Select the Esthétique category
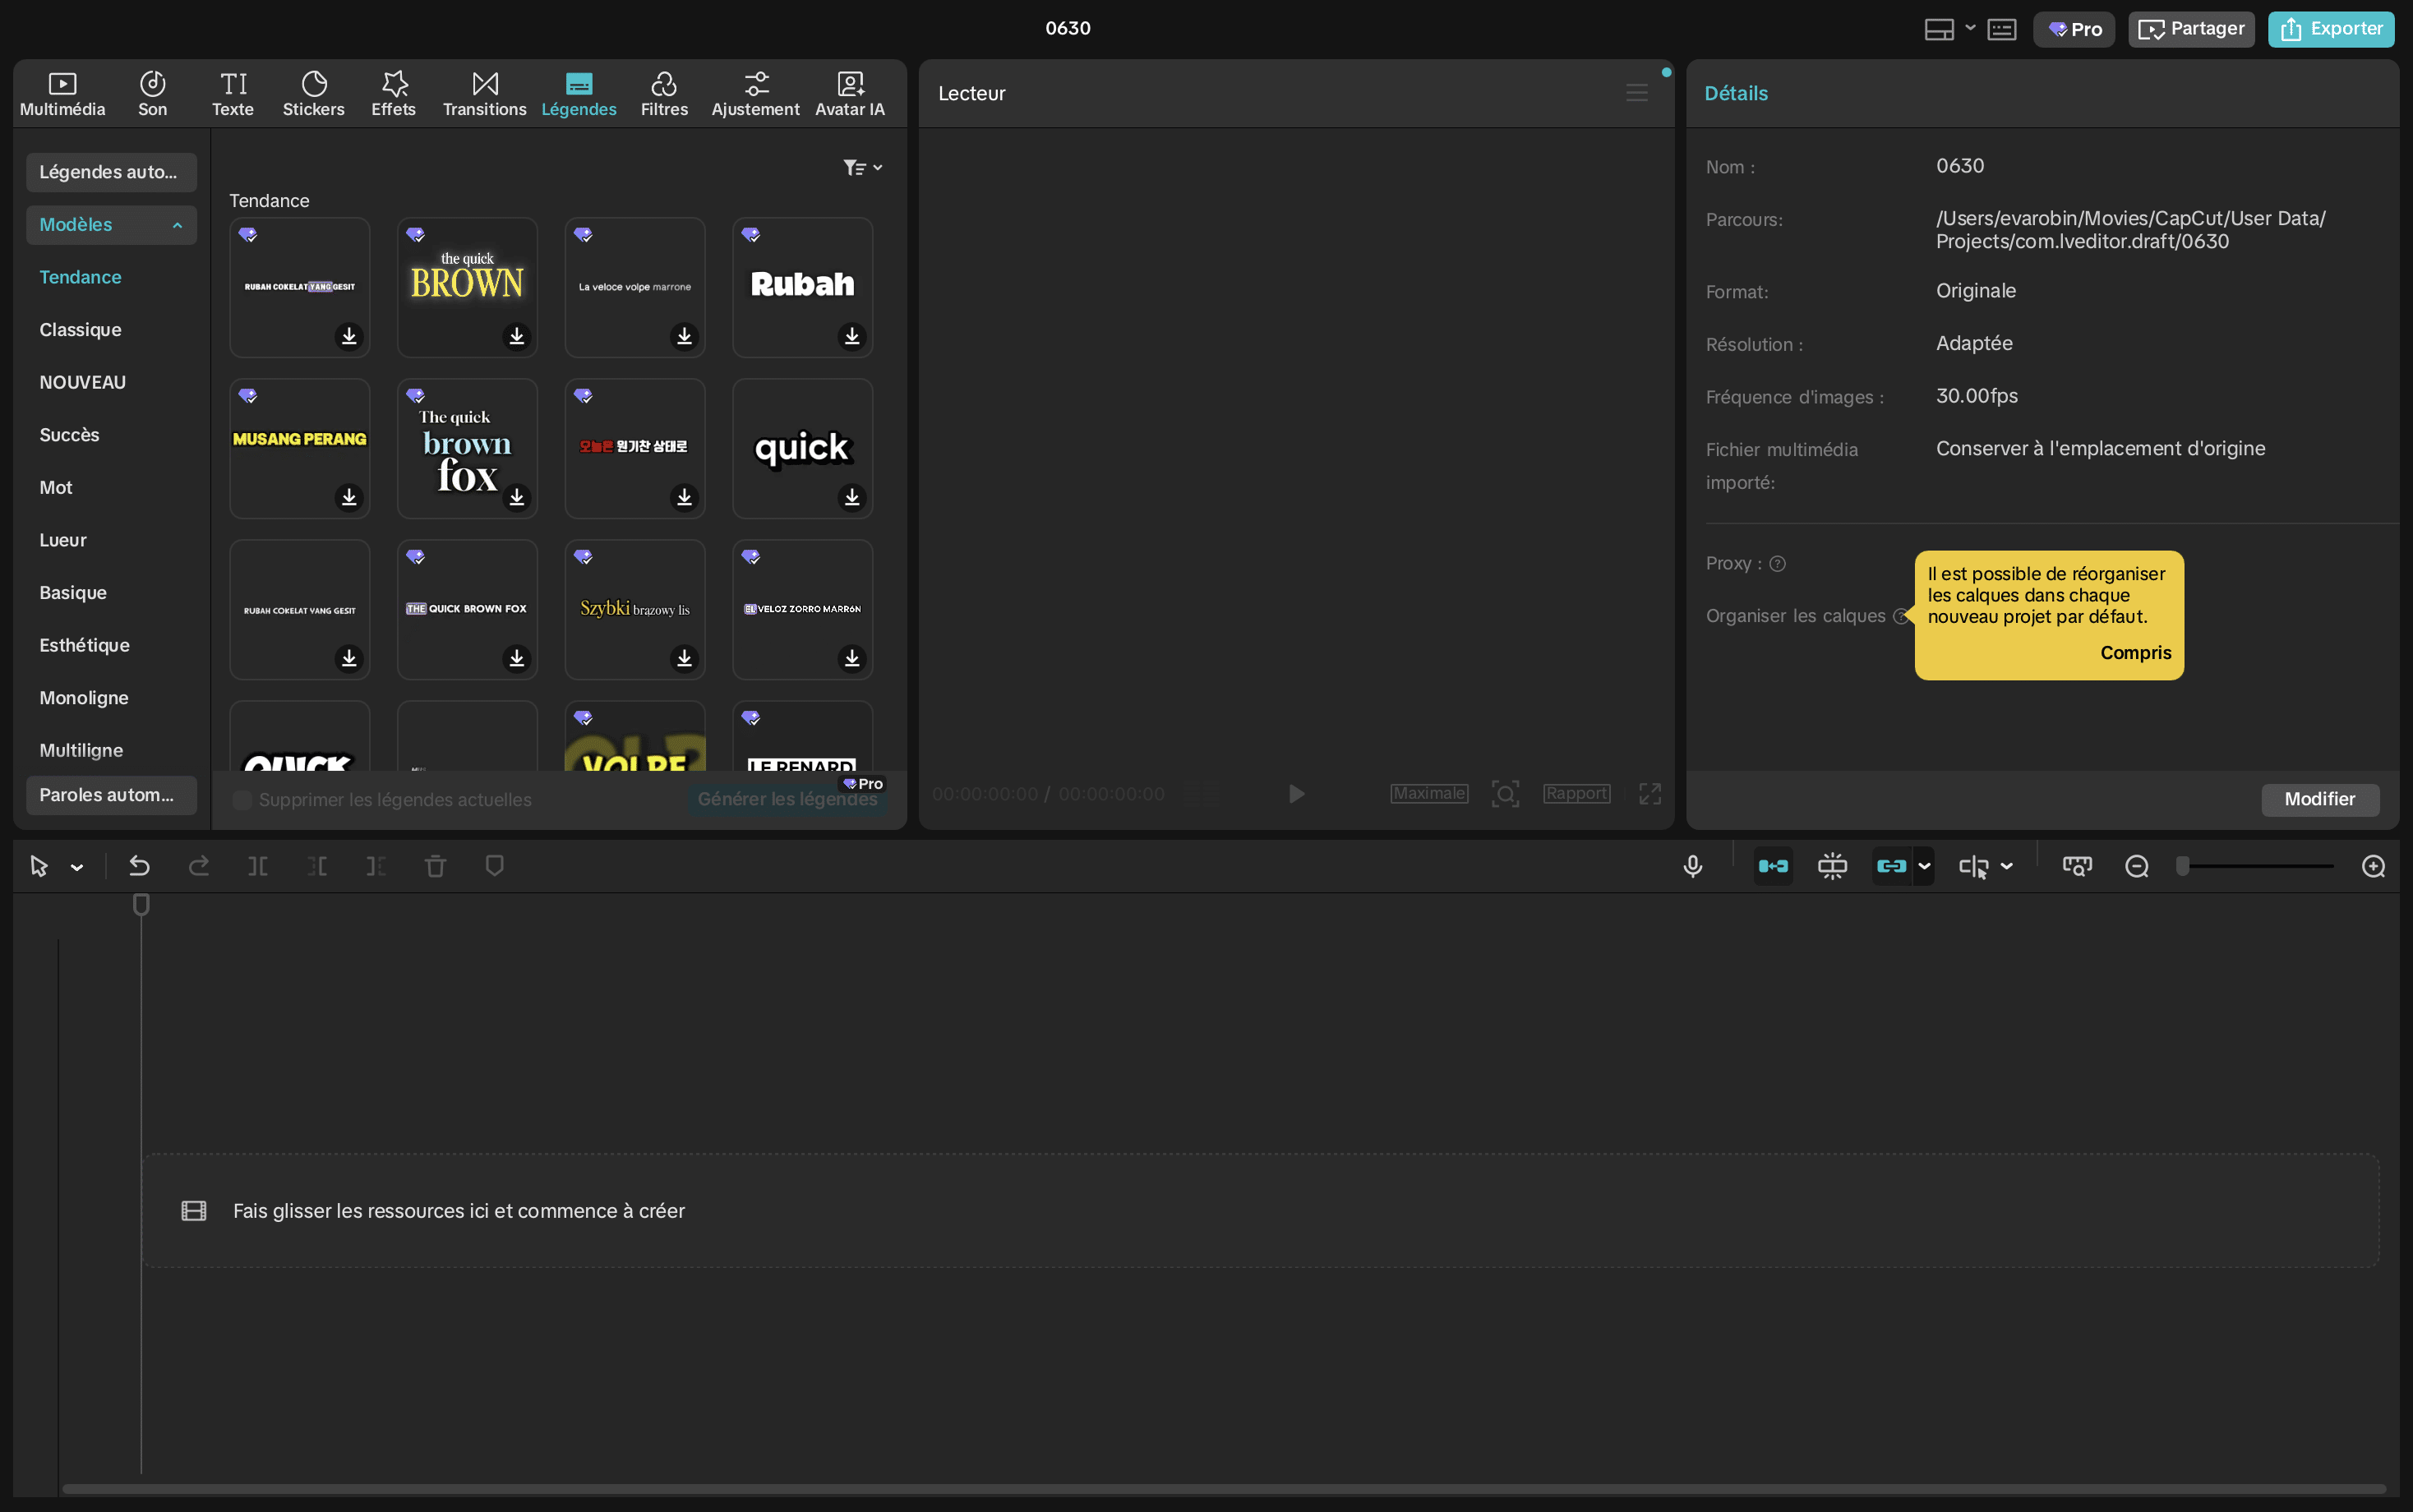2413x1512 pixels. click(84, 645)
